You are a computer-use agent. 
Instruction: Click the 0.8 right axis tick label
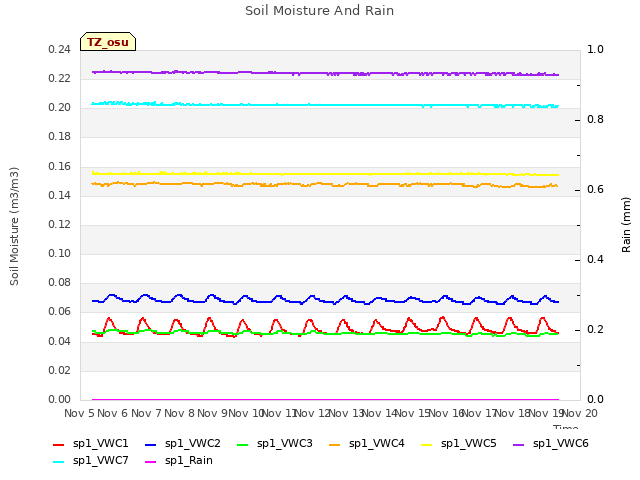595,120
